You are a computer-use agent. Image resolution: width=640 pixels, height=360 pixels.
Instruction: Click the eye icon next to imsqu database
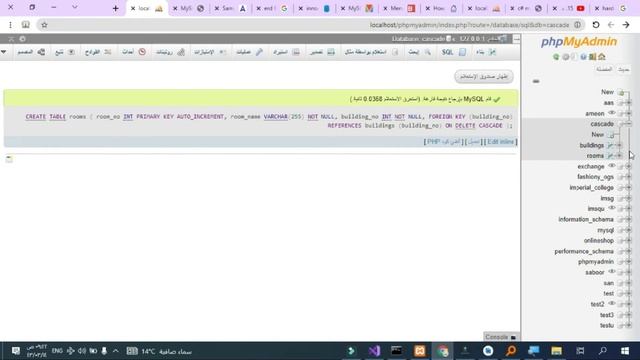611,208
